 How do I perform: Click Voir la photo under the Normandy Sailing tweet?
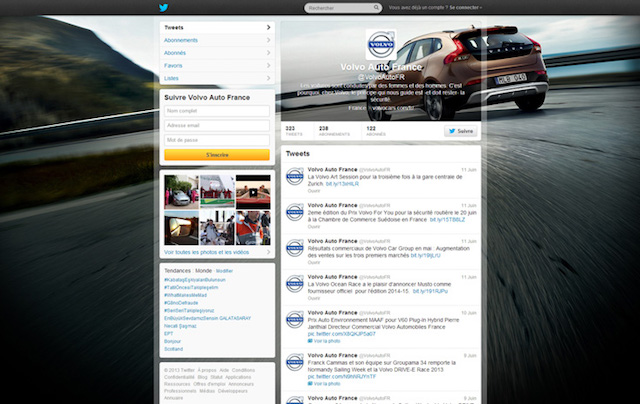click(324, 384)
